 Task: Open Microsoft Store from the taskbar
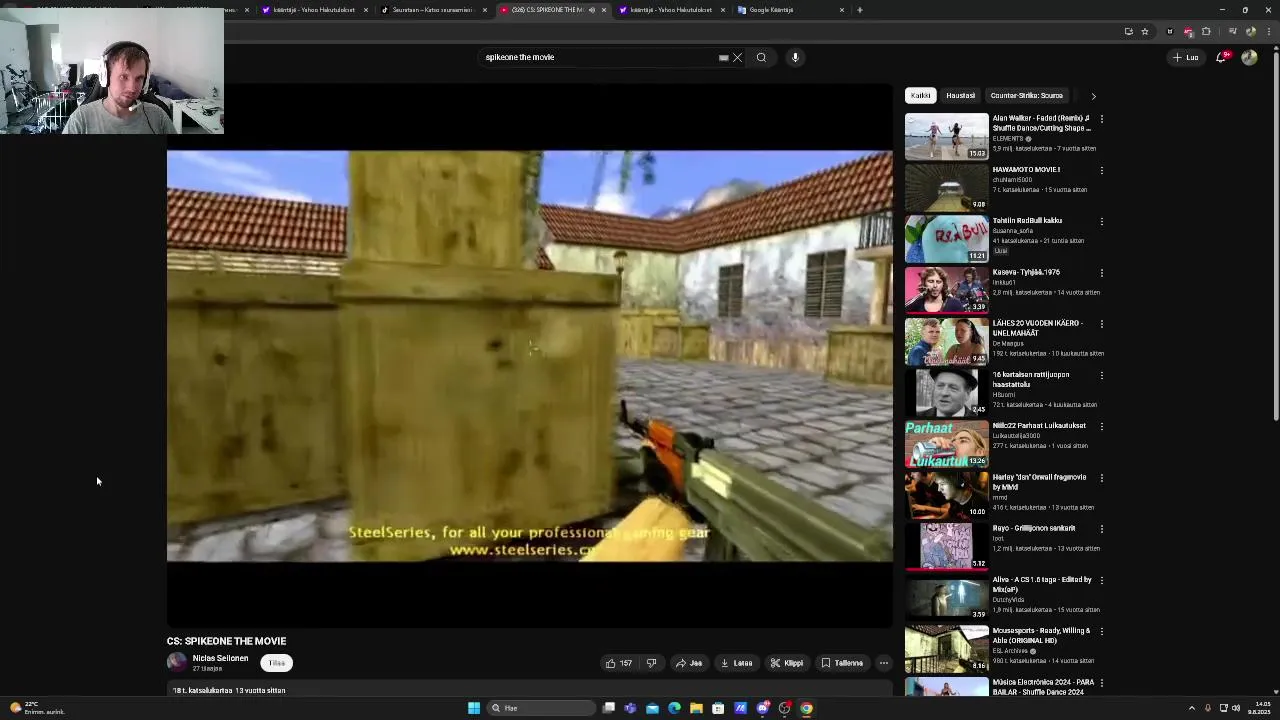[718, 708]
